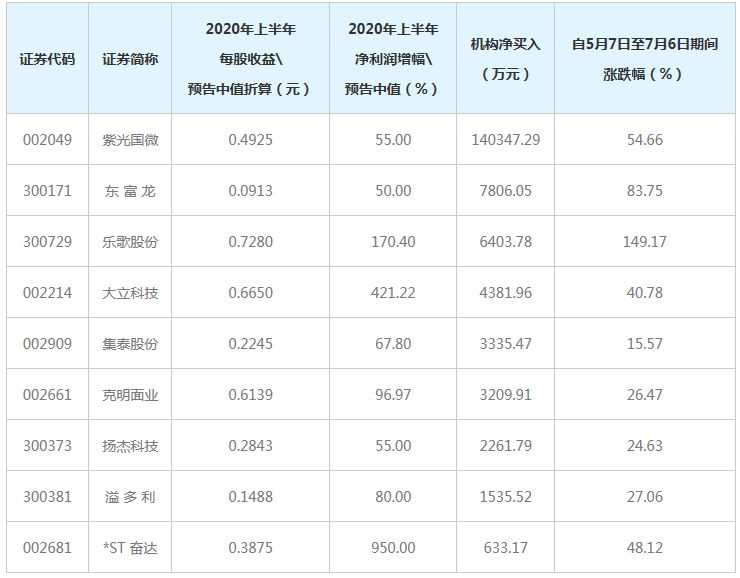Open the 紫光国微 stock name
This screenshot has height=578, width=740.
(x=130, y=140)
